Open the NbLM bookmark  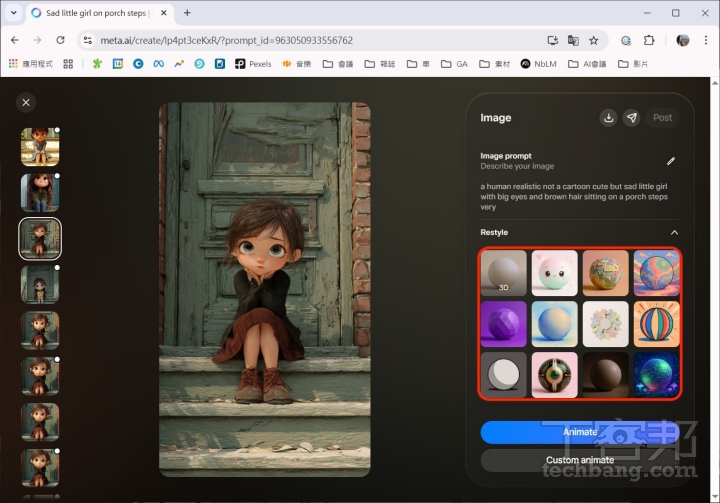(x=538, y=63)
